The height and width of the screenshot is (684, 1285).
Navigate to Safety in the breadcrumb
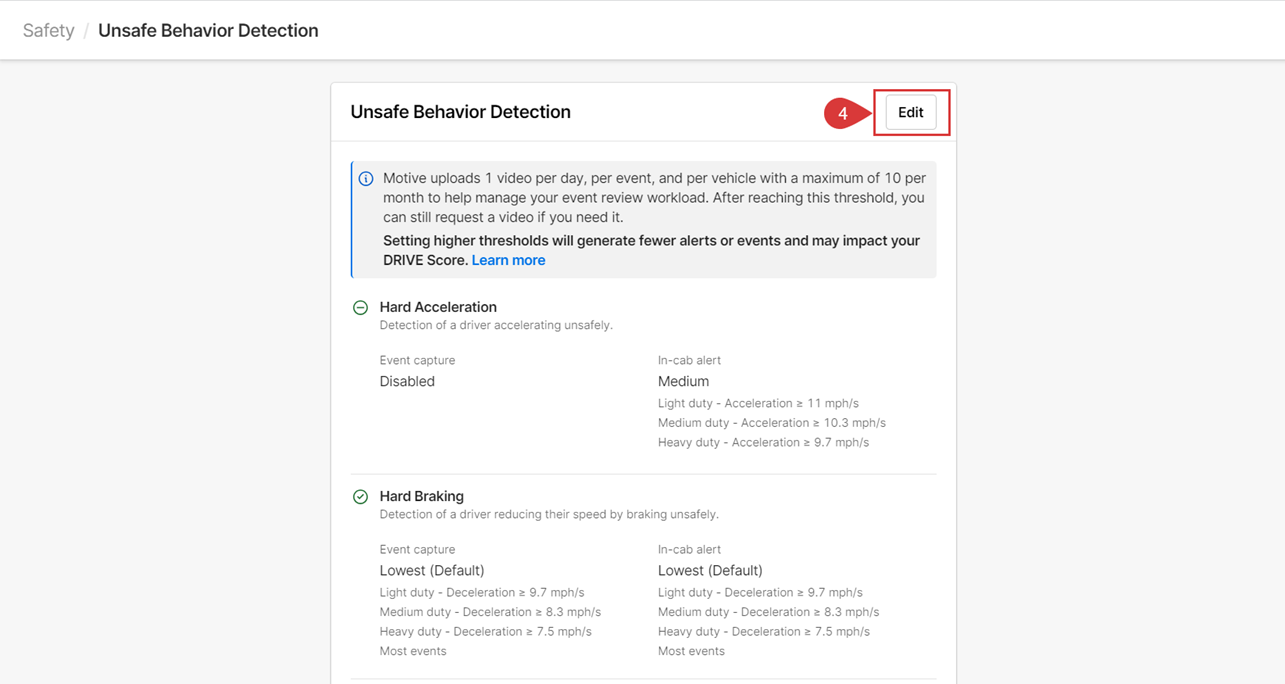47,30
